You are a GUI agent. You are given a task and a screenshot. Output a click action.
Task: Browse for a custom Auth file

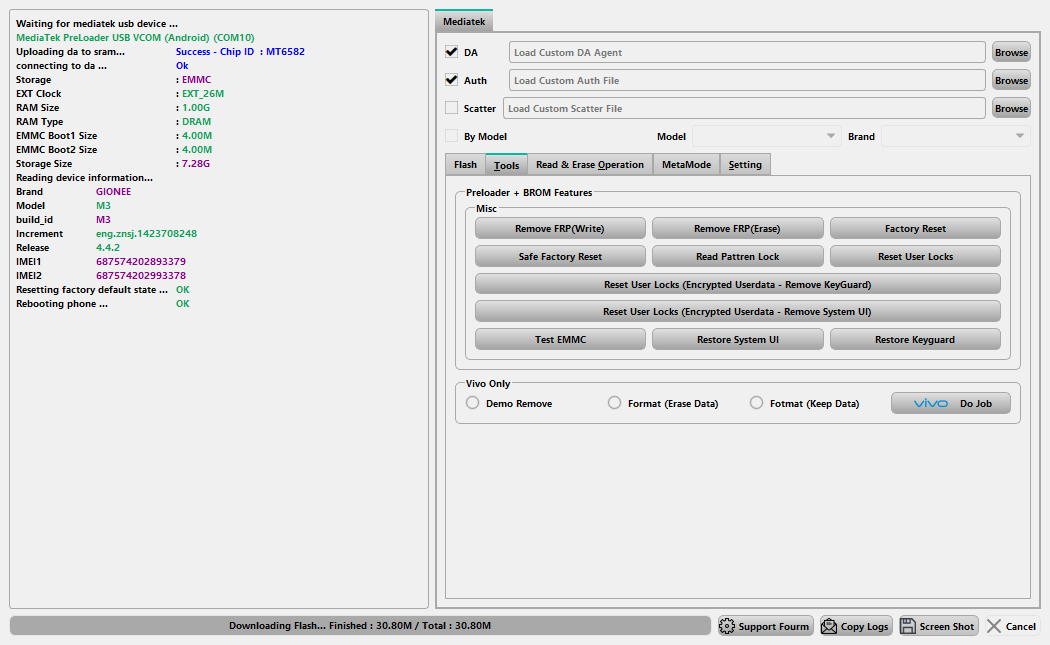(x=1011, y=80)
